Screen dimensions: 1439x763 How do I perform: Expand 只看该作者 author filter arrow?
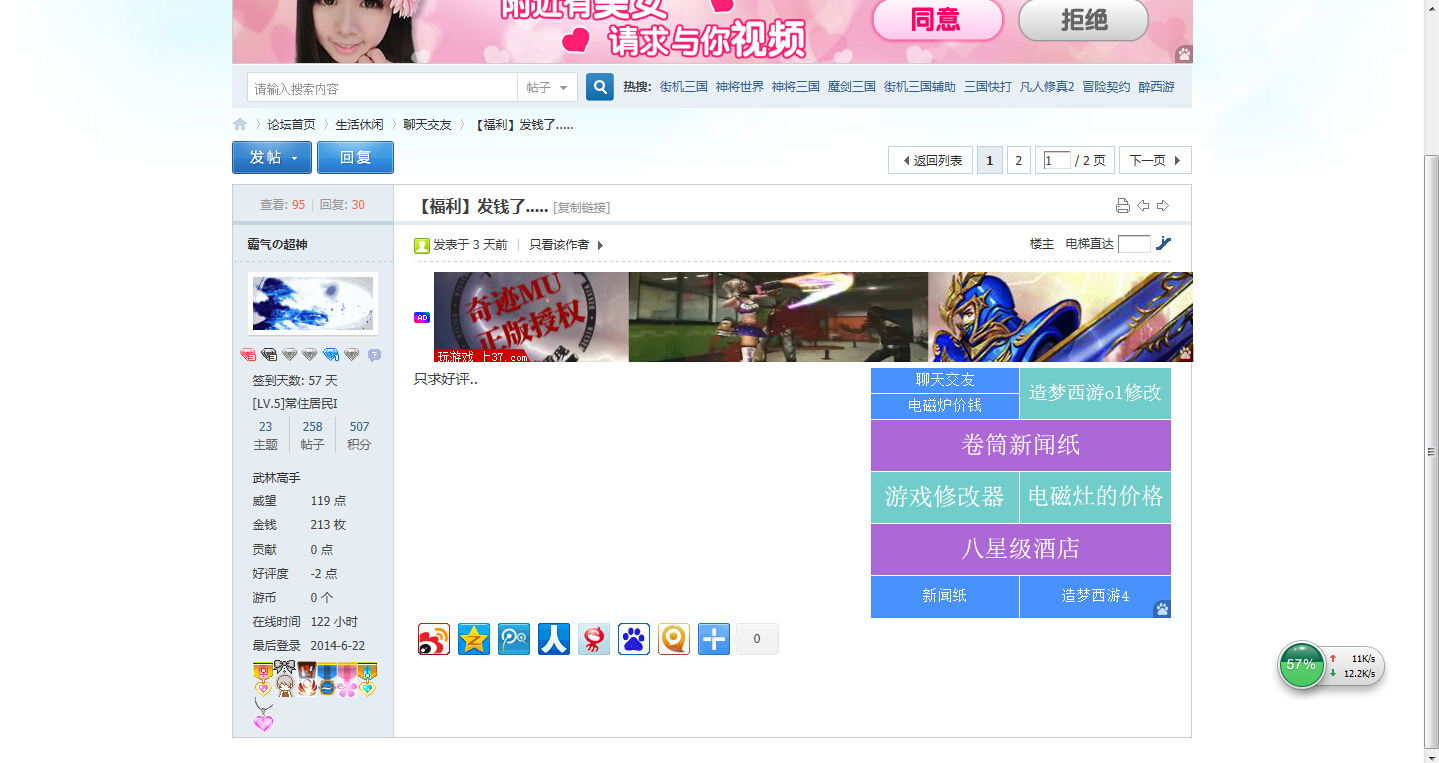click(600, 245)
